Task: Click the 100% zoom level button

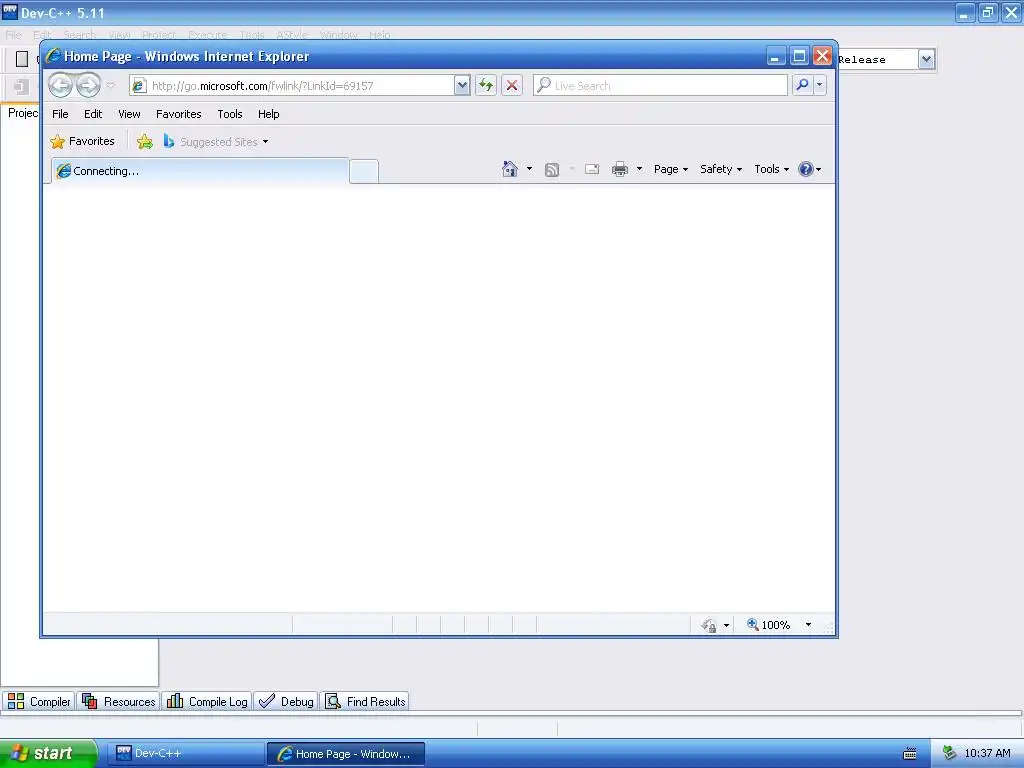Action: click(x=769, y=625)
